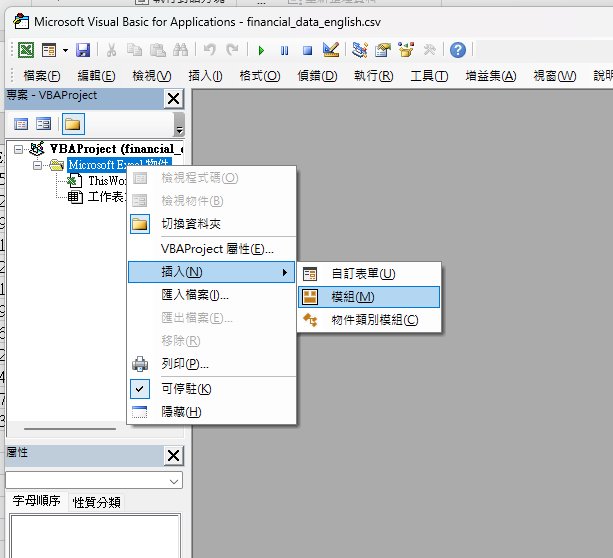
Task: Open the 執行(R) menu
Action: click(373, 75)
